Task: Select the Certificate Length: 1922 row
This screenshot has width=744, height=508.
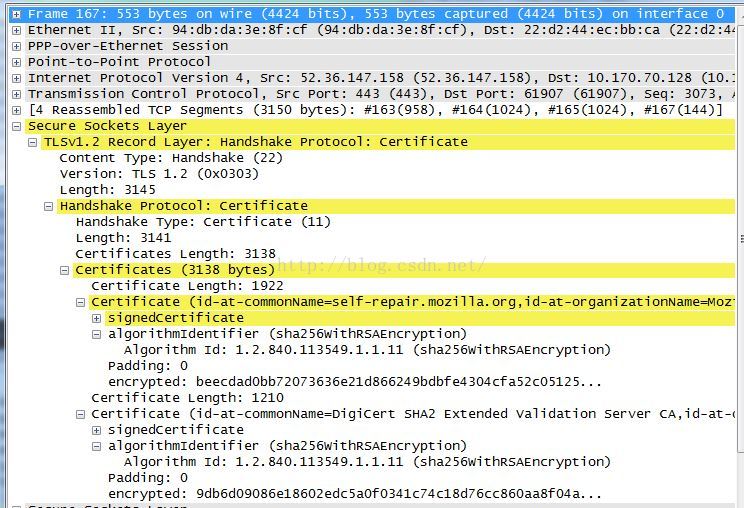Action: [187, 286]
